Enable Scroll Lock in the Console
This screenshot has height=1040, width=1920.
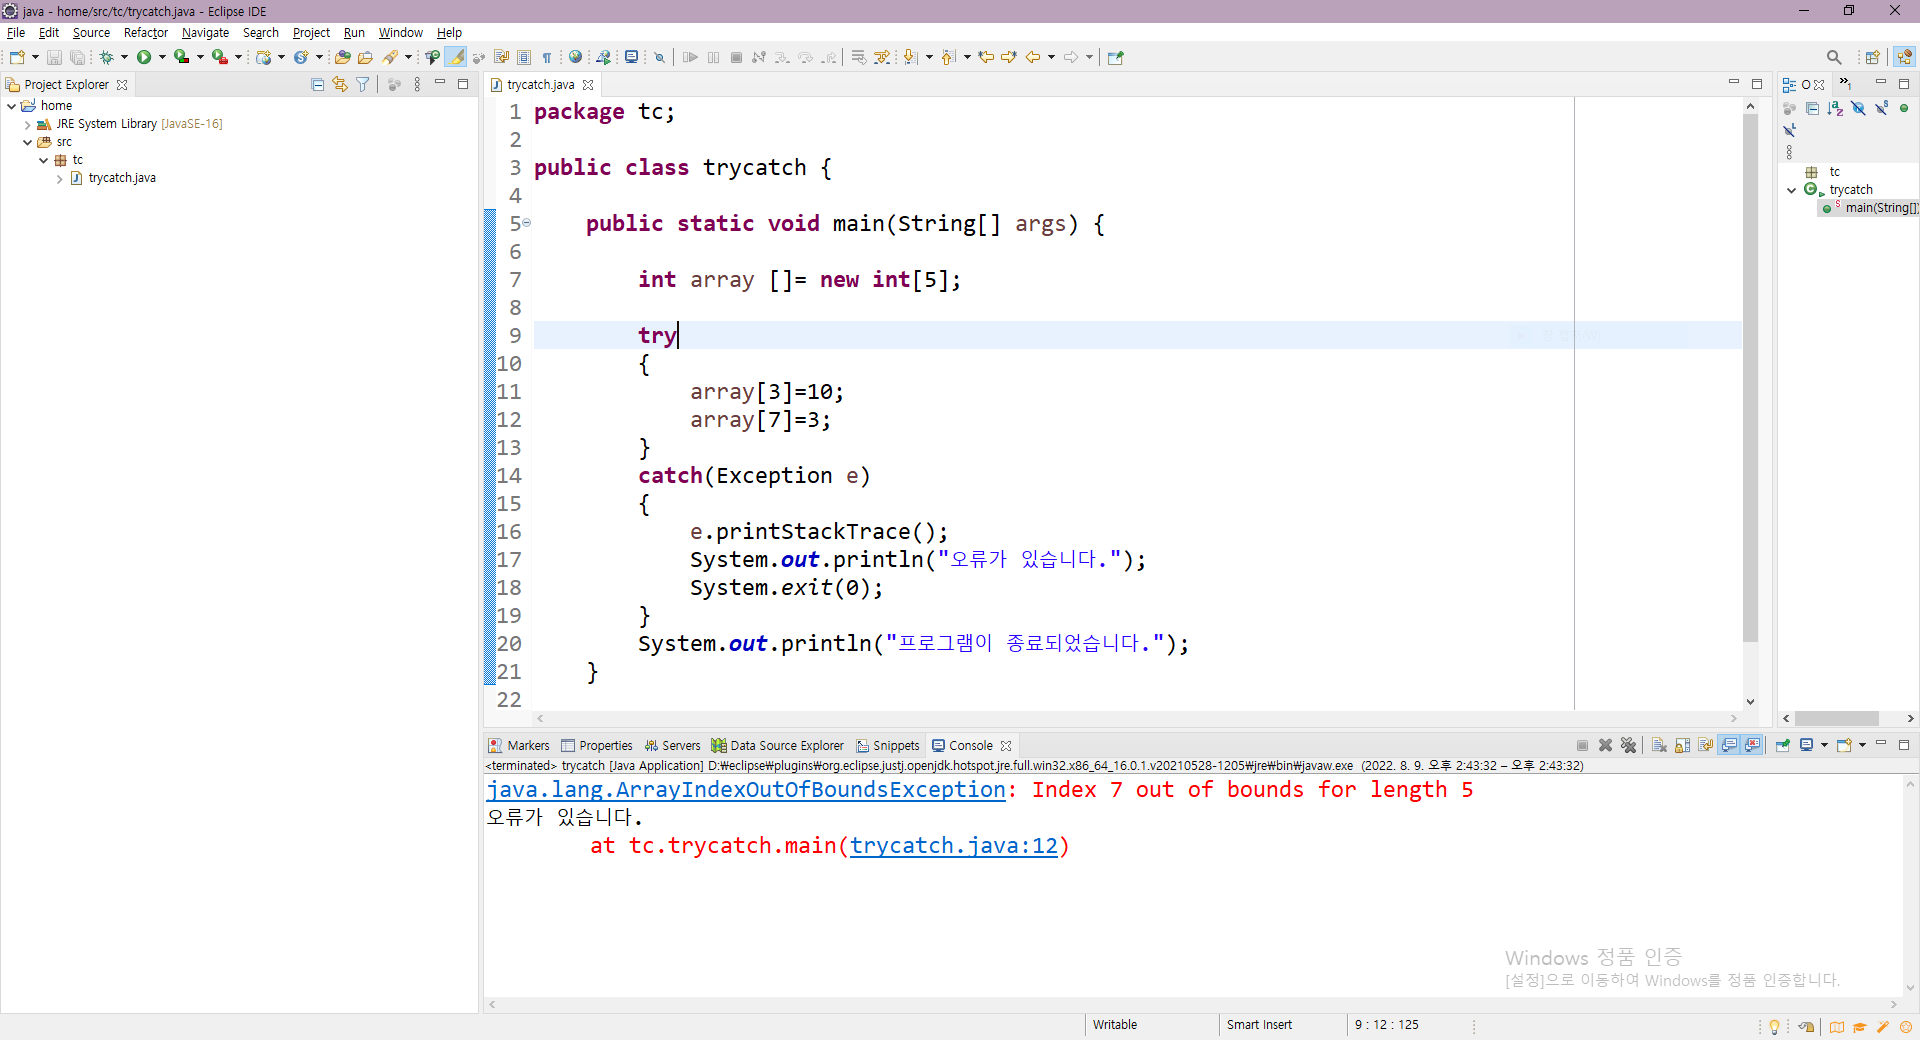tap(1682, 745)
